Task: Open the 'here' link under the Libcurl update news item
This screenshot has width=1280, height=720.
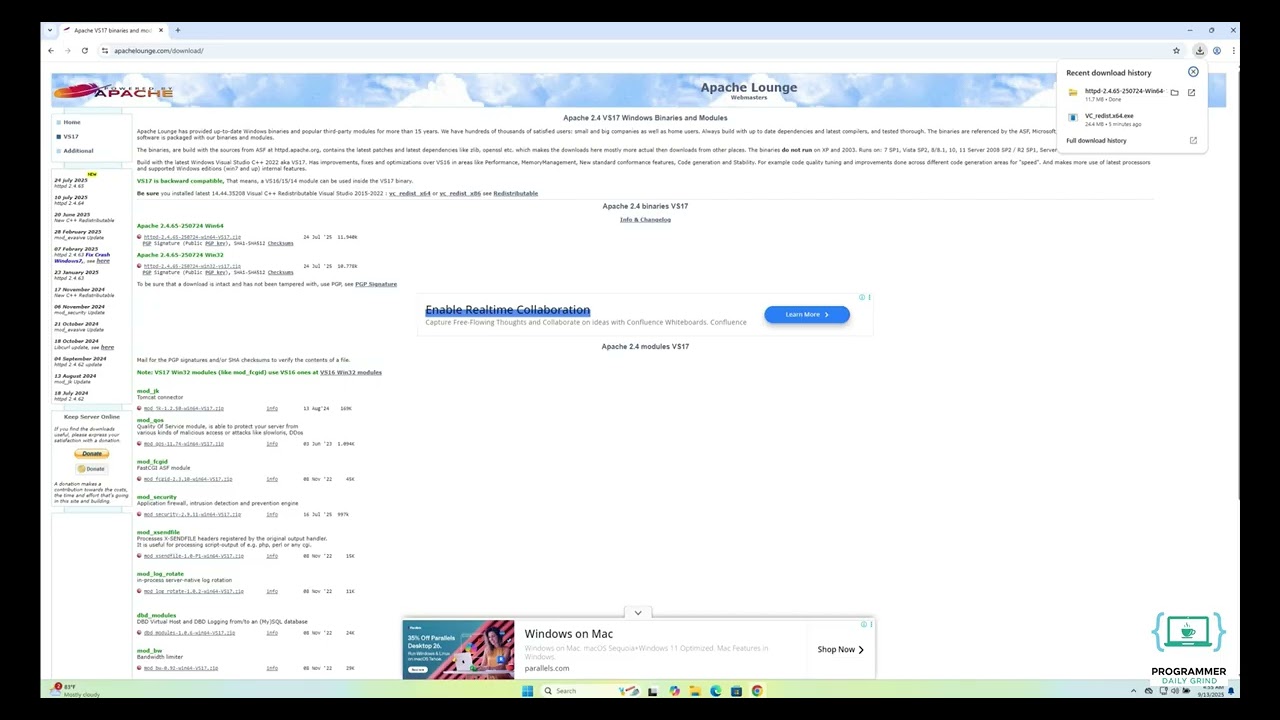Action: click(107, 347)
